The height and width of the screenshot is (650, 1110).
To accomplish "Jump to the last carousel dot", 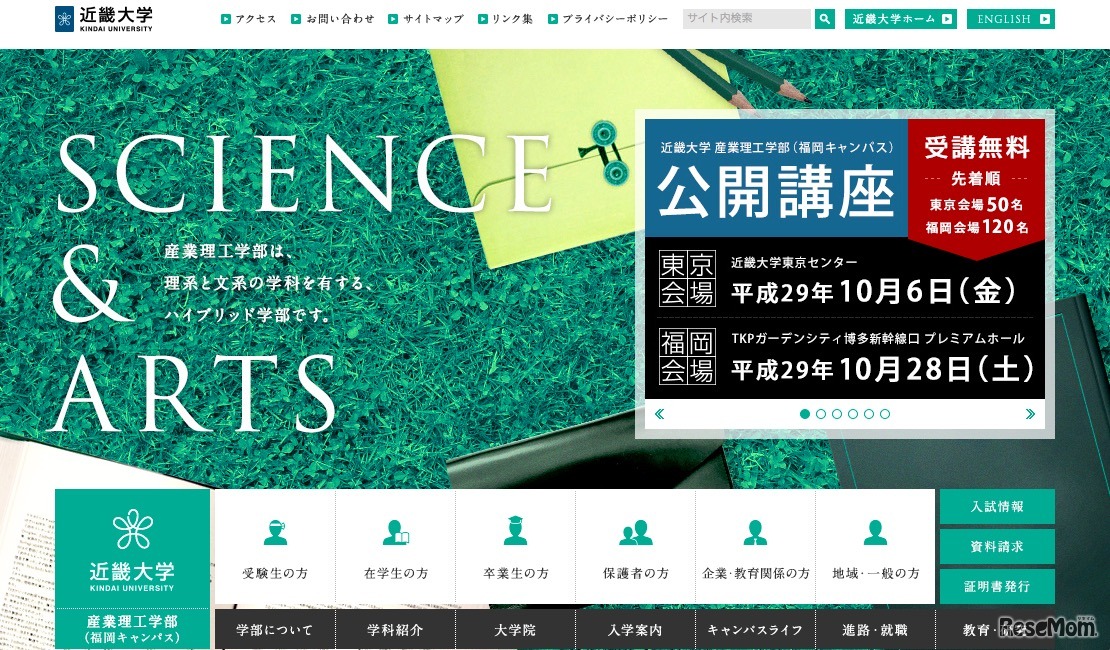I will coord(885,414).
